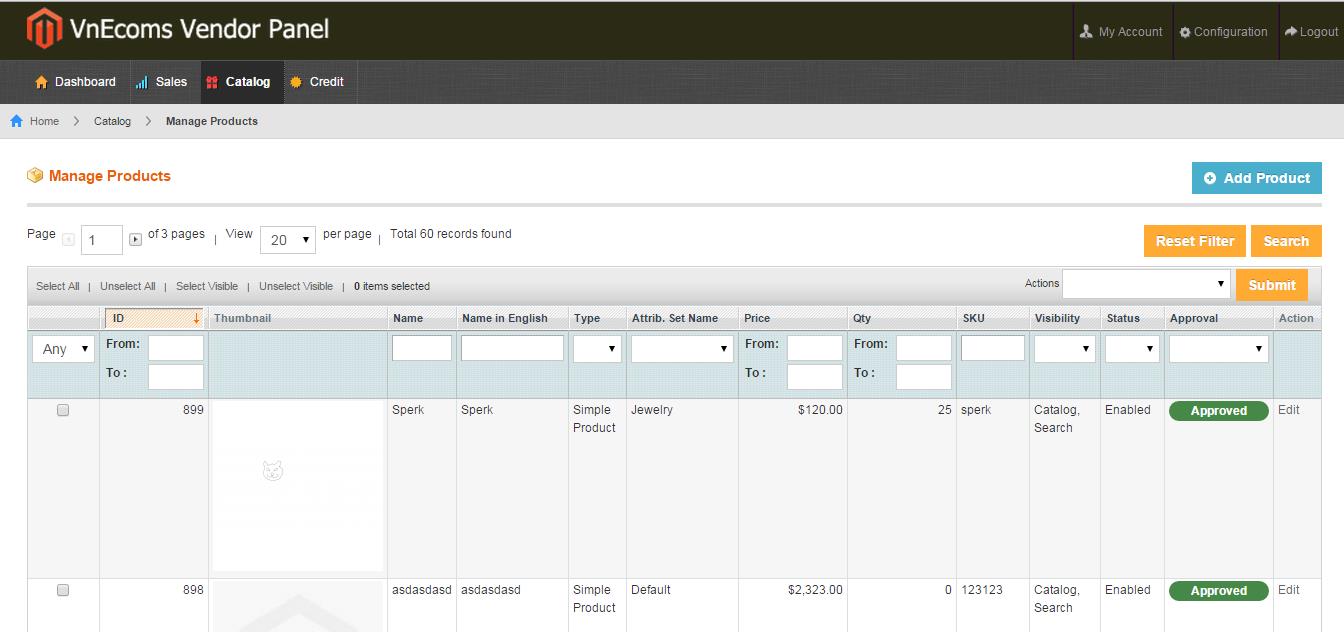Click Approved badge for product 898
Viewport: 1344px width, 632px height.
pos(1218,591)
